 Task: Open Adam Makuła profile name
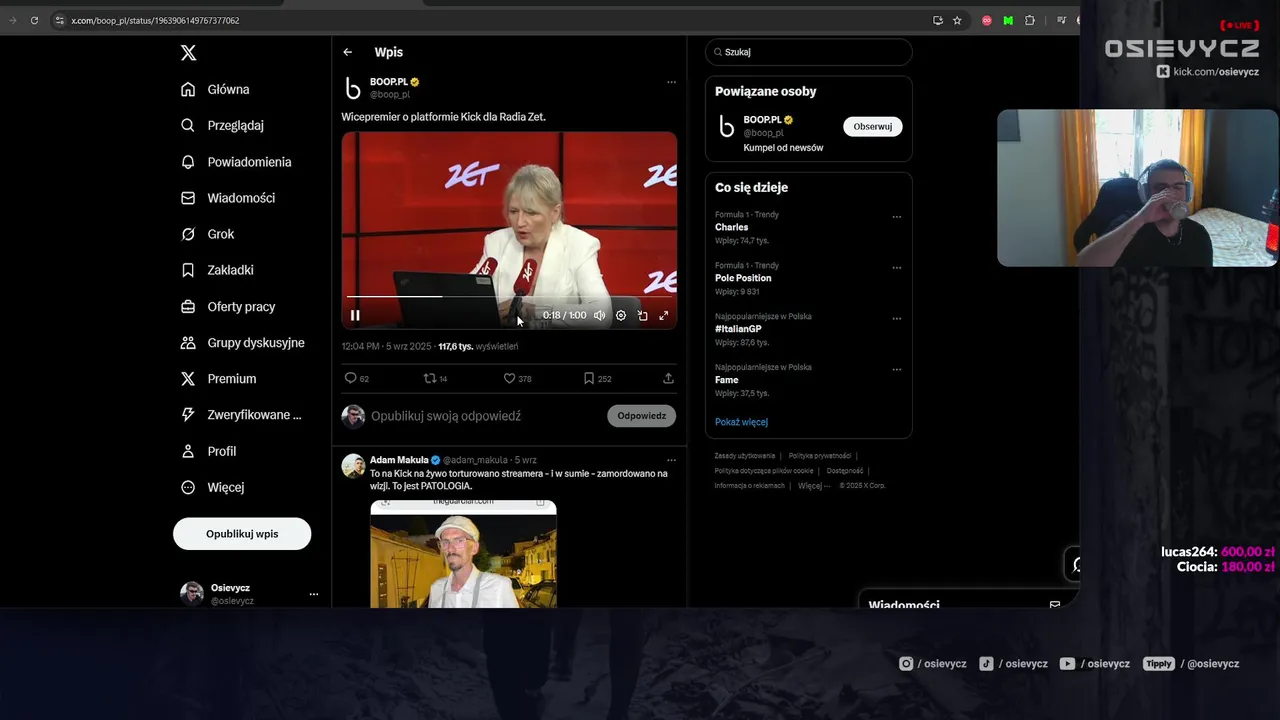(399, 460)
